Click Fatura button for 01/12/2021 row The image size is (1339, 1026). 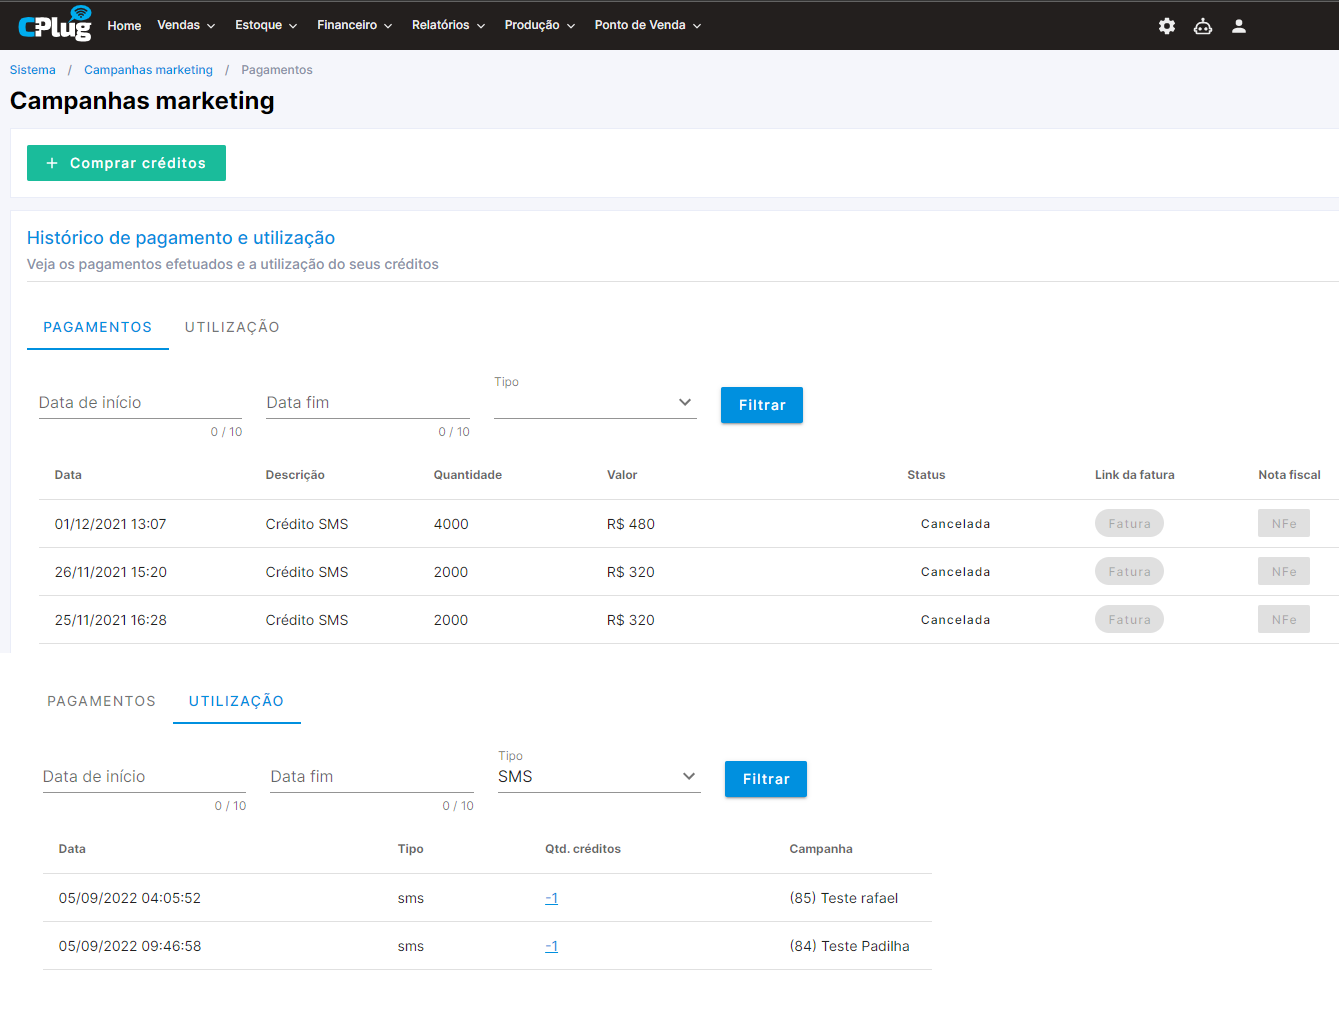coord(1129,523)
